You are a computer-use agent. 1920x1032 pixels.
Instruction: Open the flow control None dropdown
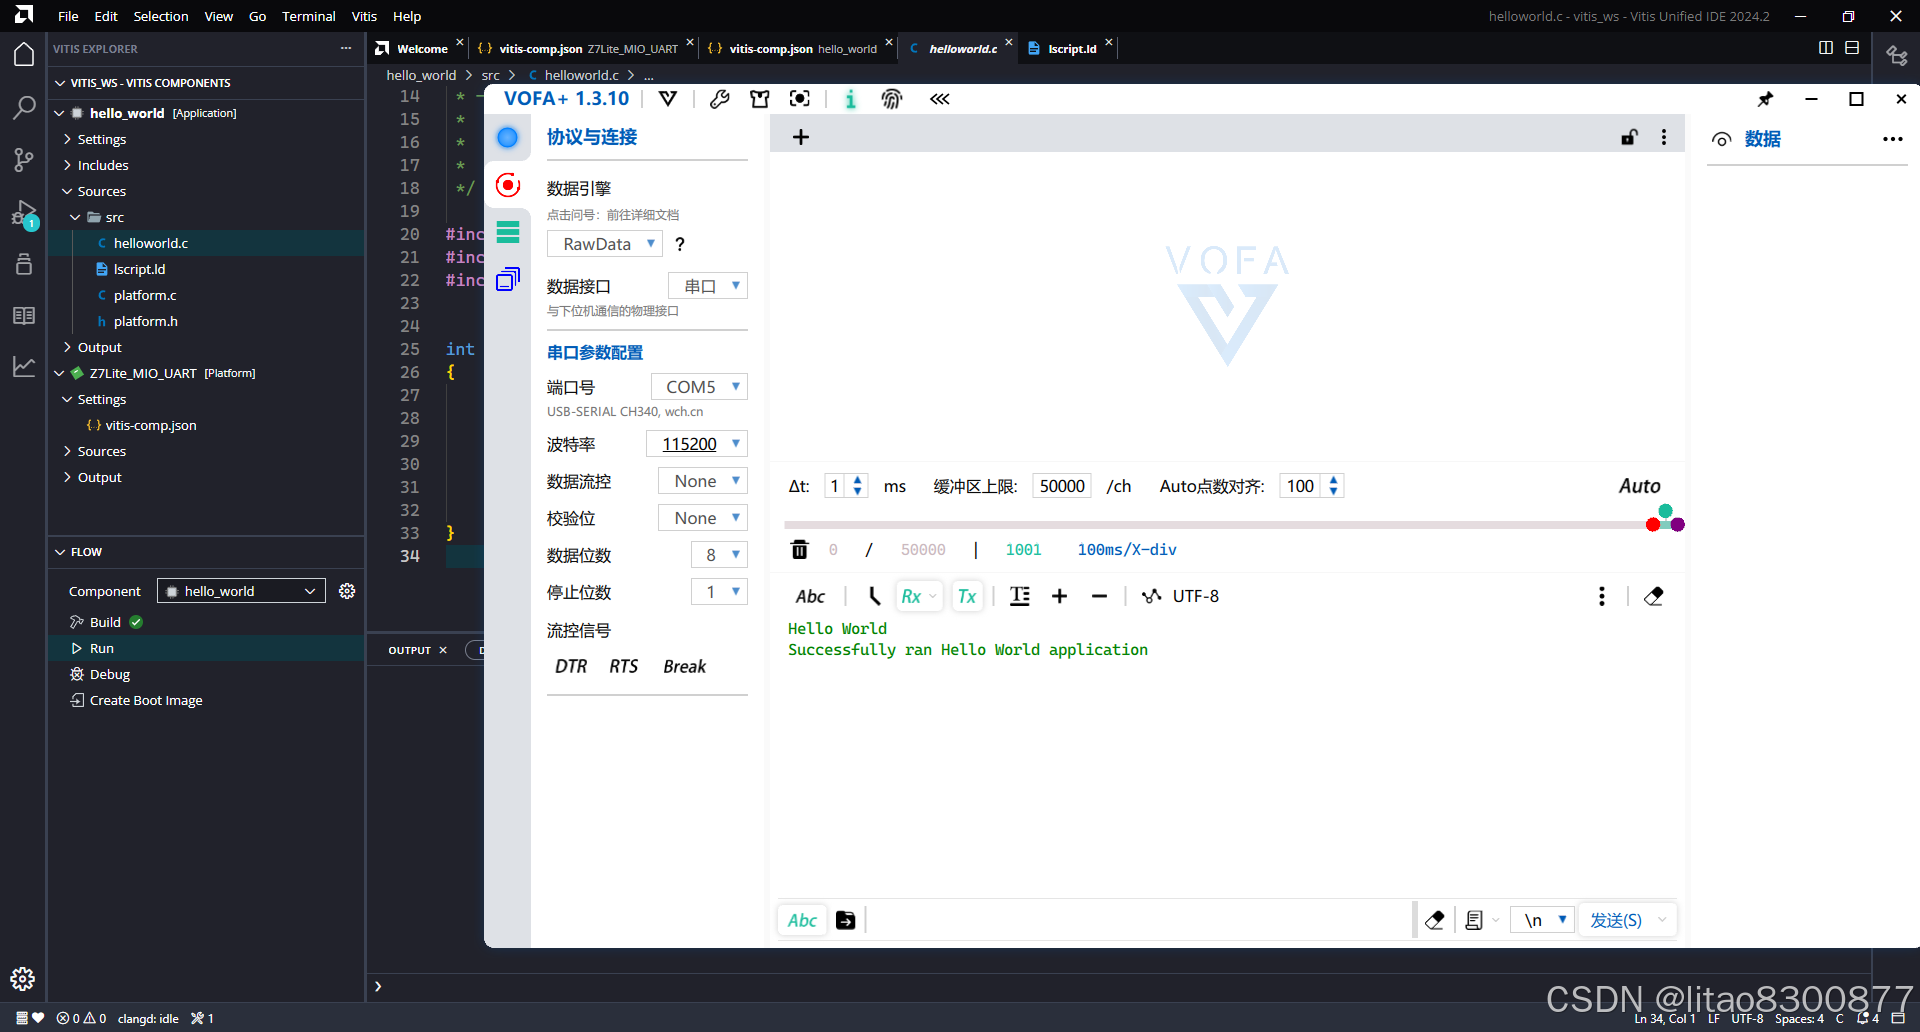click(x=703, y=481)
